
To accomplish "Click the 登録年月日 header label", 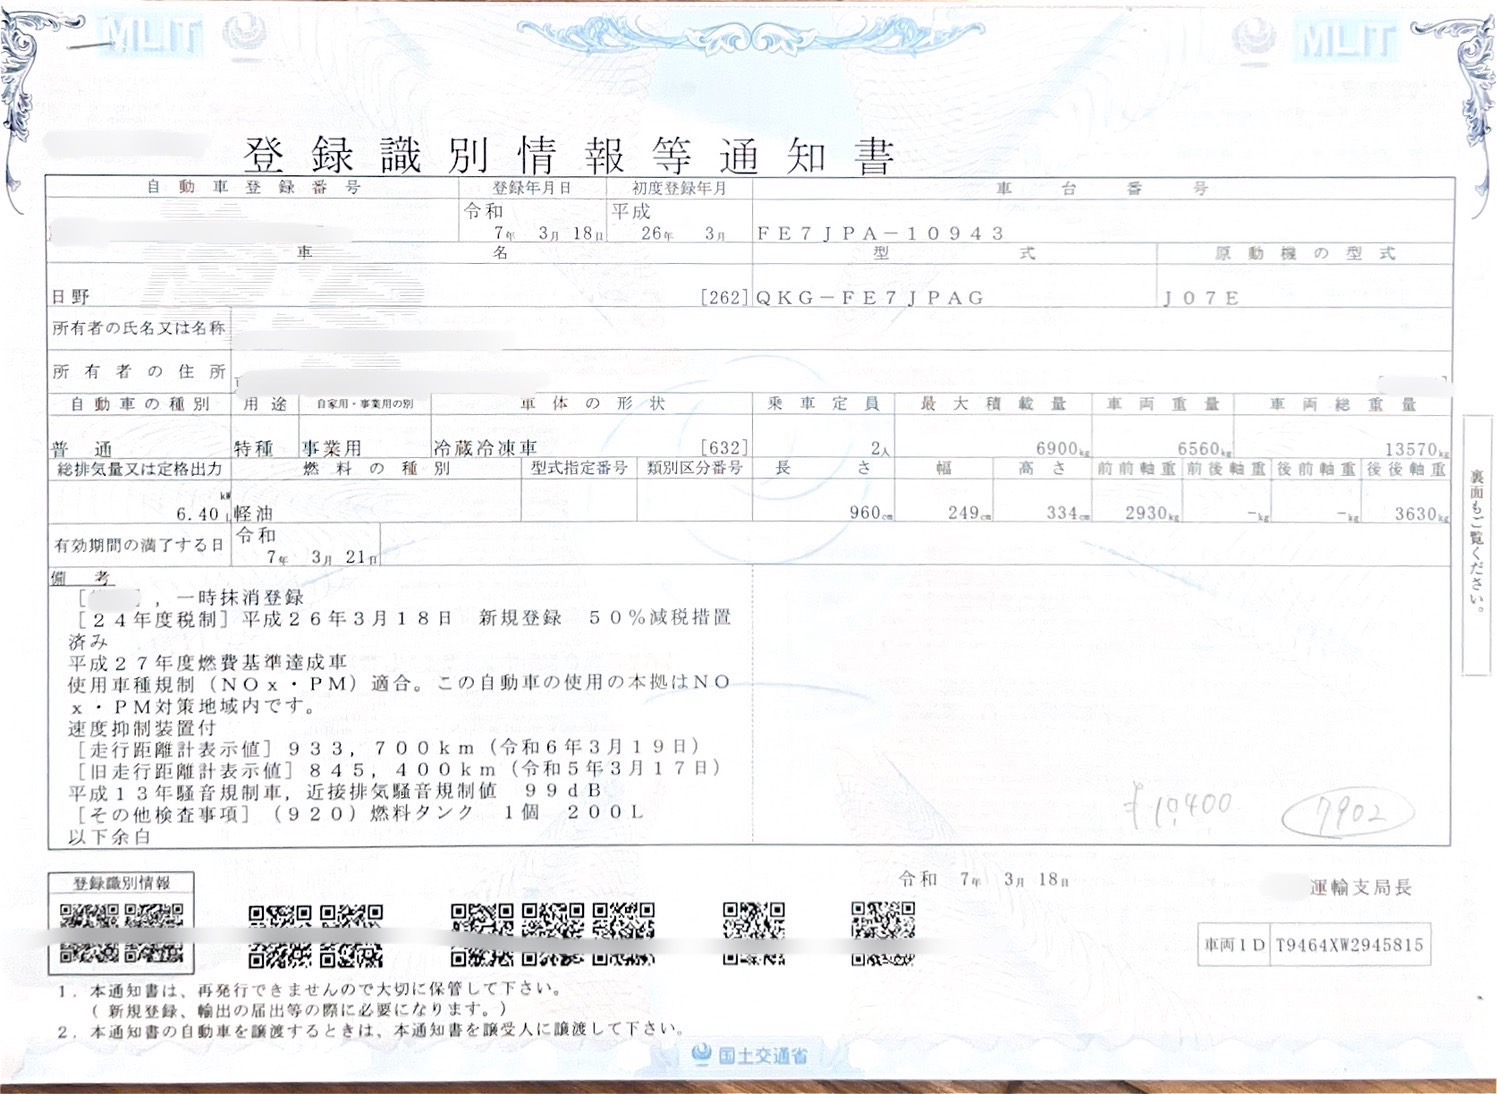I will 532,188.
